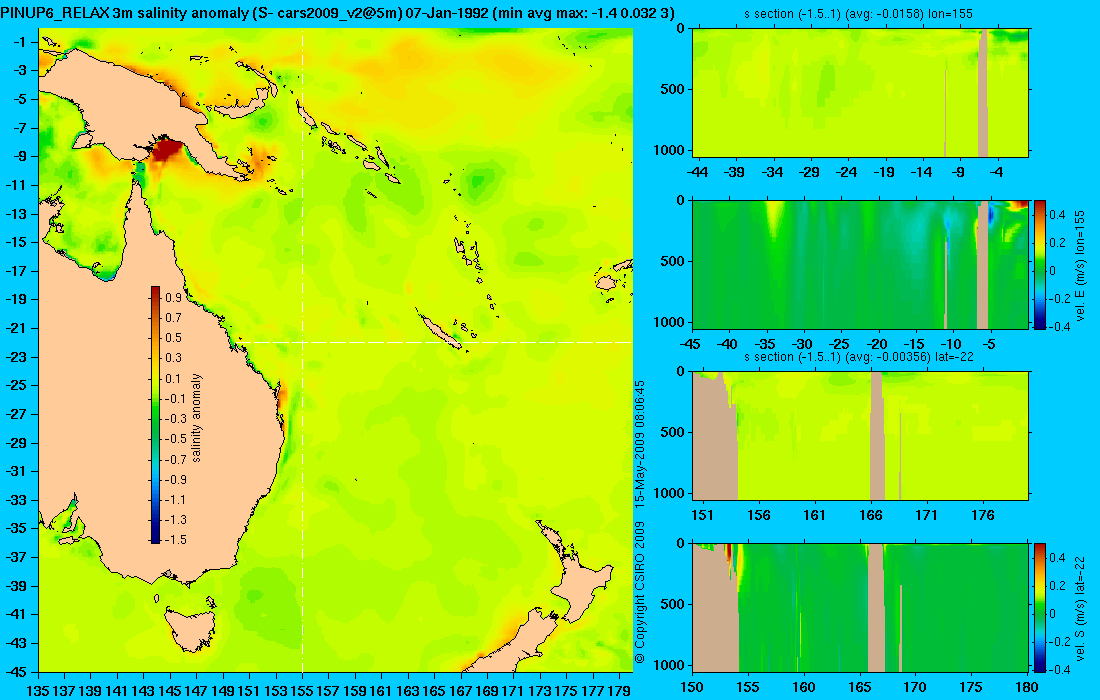Screen dimensions: 1100x700
Task: Click the salinity section plot for lon=155
Action: [x=861, y=93]
